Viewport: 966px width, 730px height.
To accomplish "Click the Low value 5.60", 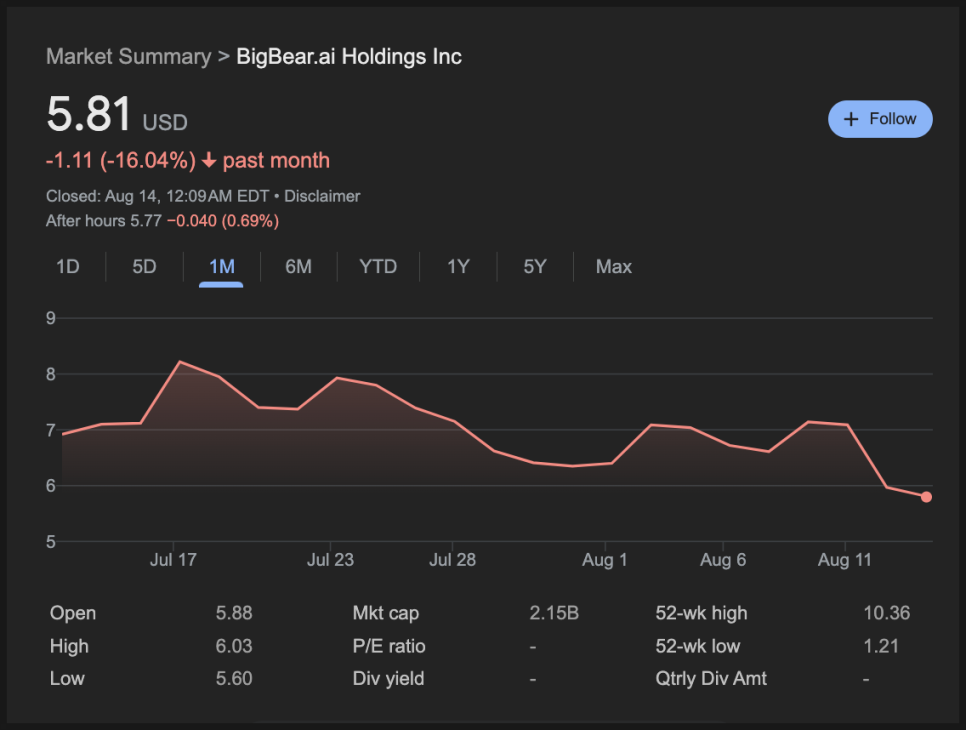I will [234, 679].
